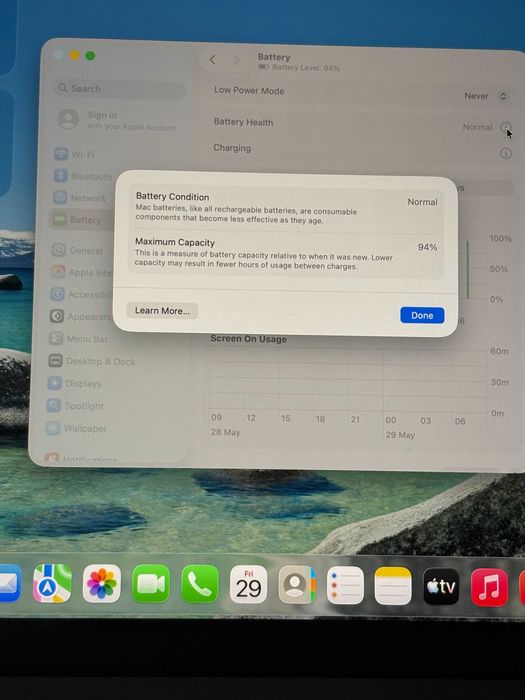
Task: Click the Screen On Usage heading
Action: 249,339
